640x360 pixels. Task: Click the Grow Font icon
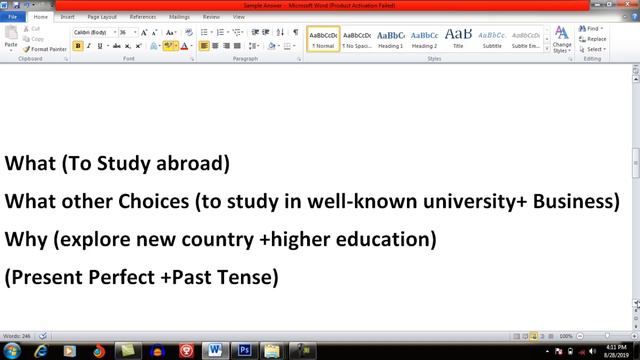coord(144,32)
